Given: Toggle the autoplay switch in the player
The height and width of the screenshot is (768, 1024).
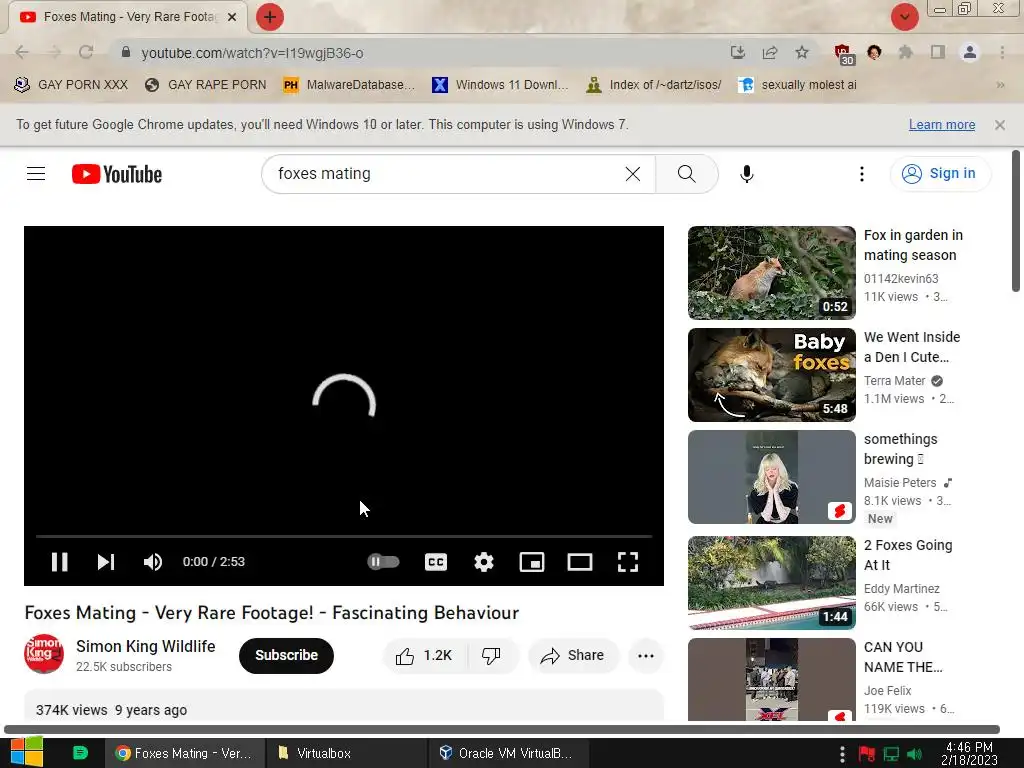Looking at the screenshot, I should (383, 562).
